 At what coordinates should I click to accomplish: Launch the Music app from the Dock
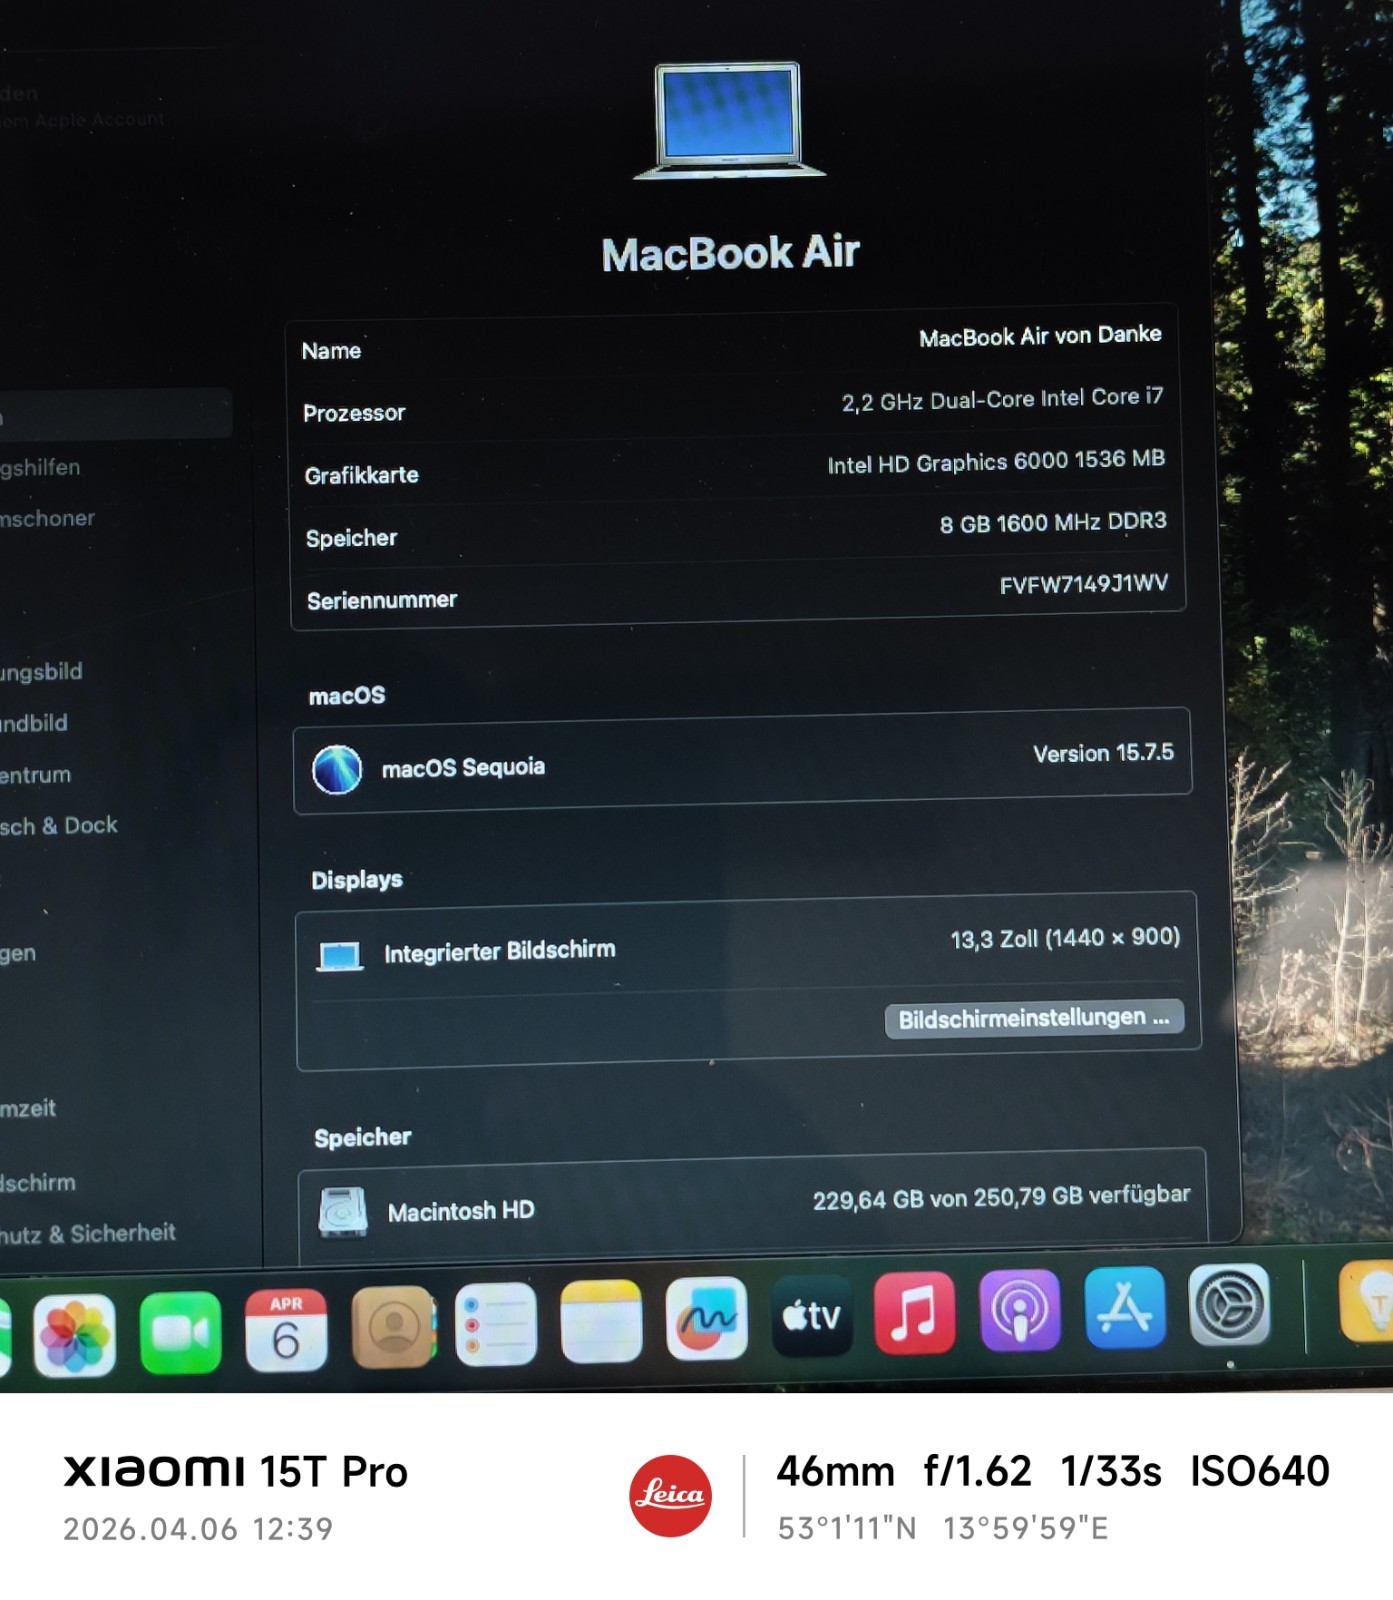tap(914, 1312)
